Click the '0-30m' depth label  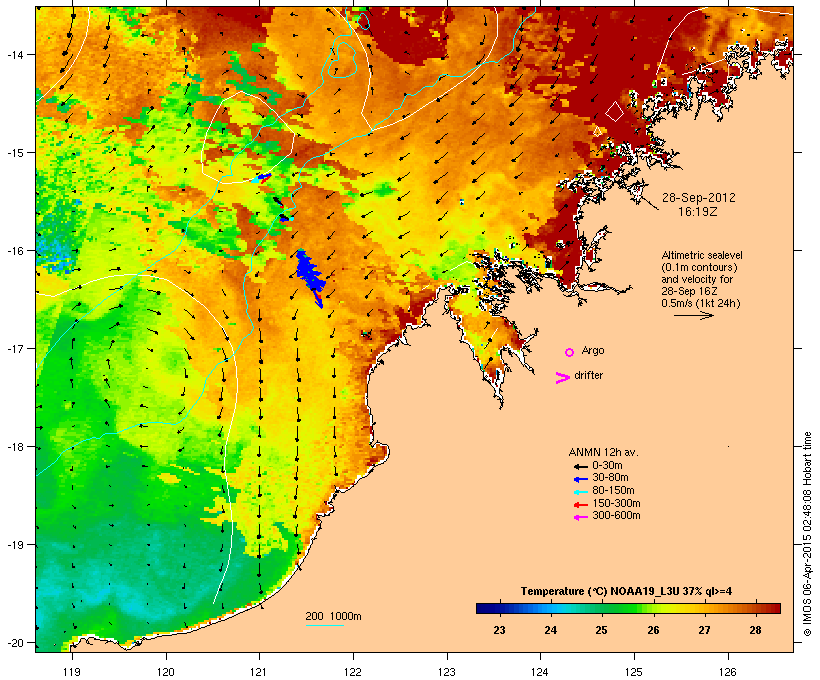(x=607, y=466)
